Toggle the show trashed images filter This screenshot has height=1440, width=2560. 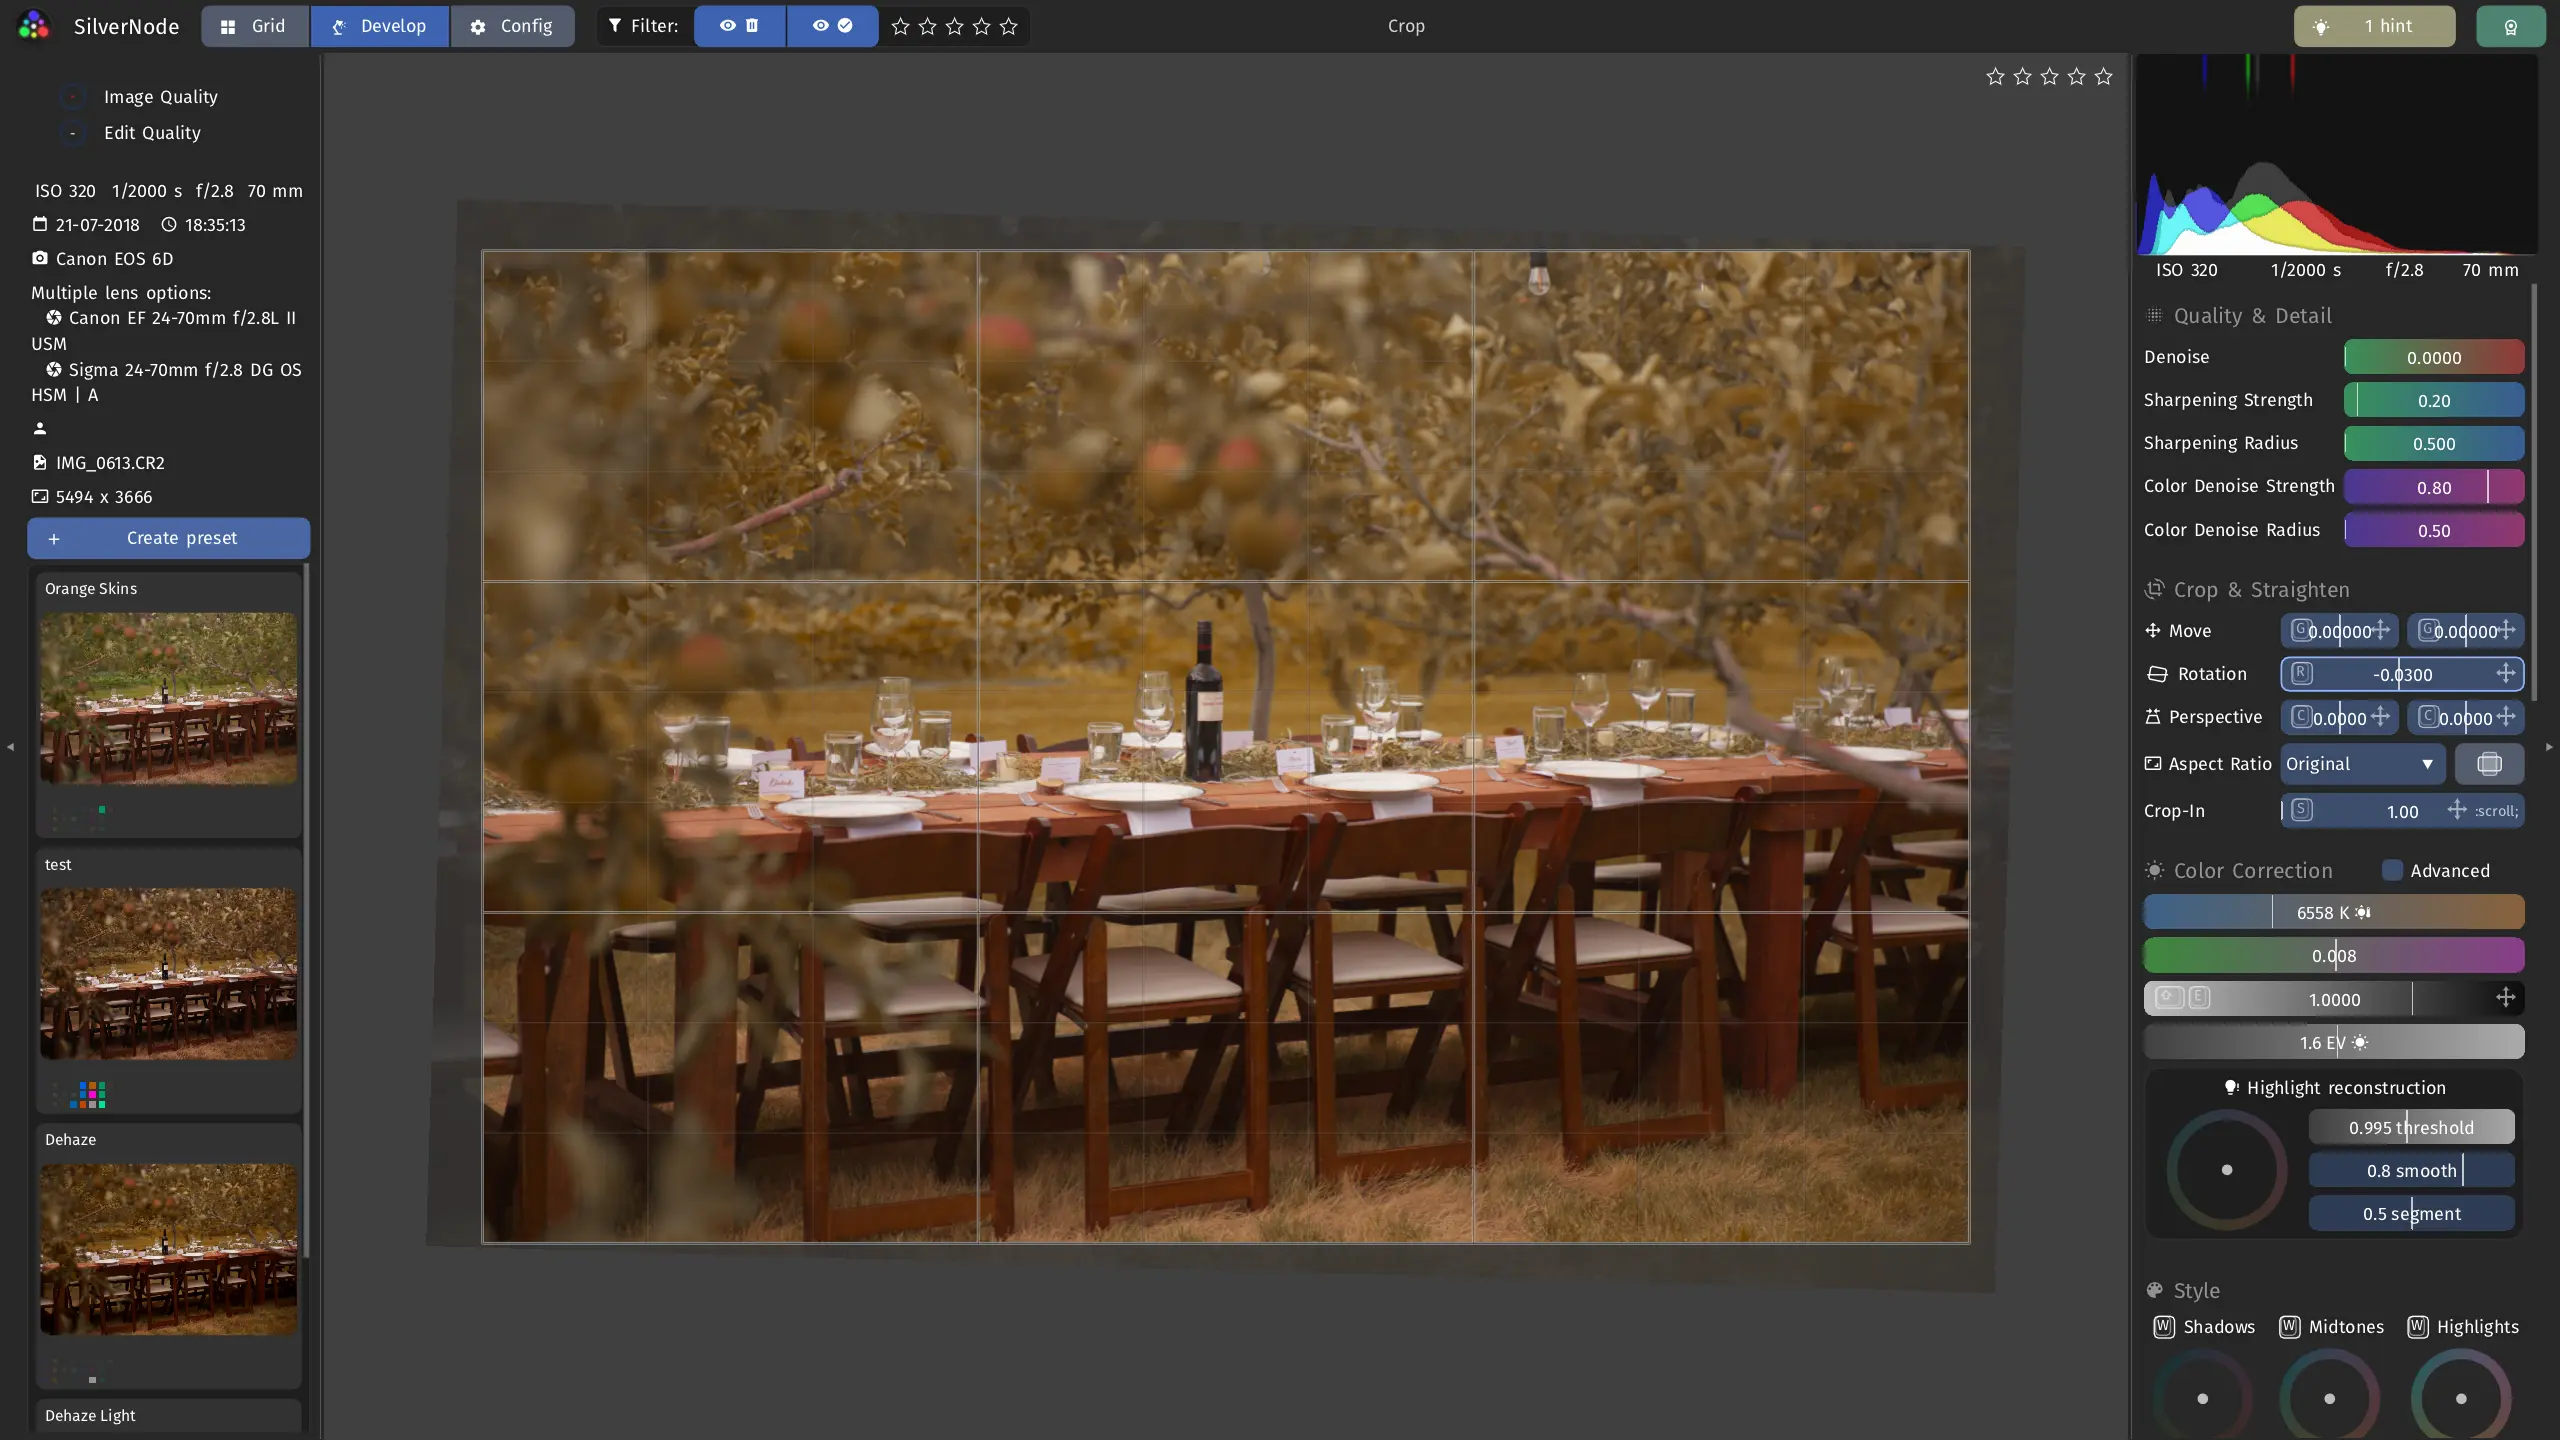(x=740, y=26)
